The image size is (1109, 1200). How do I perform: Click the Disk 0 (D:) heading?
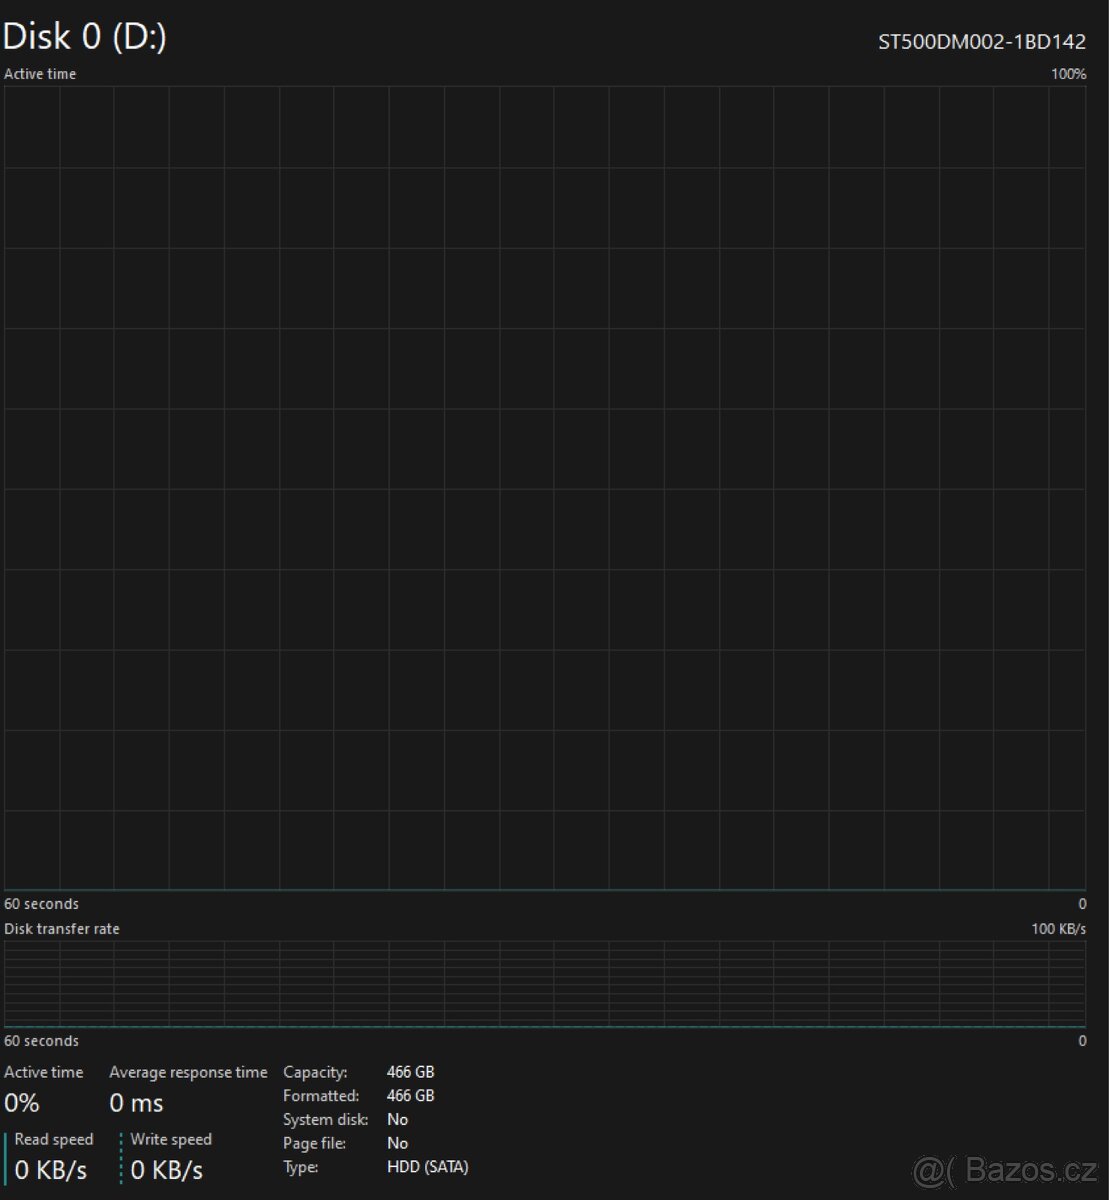point(85,37)
